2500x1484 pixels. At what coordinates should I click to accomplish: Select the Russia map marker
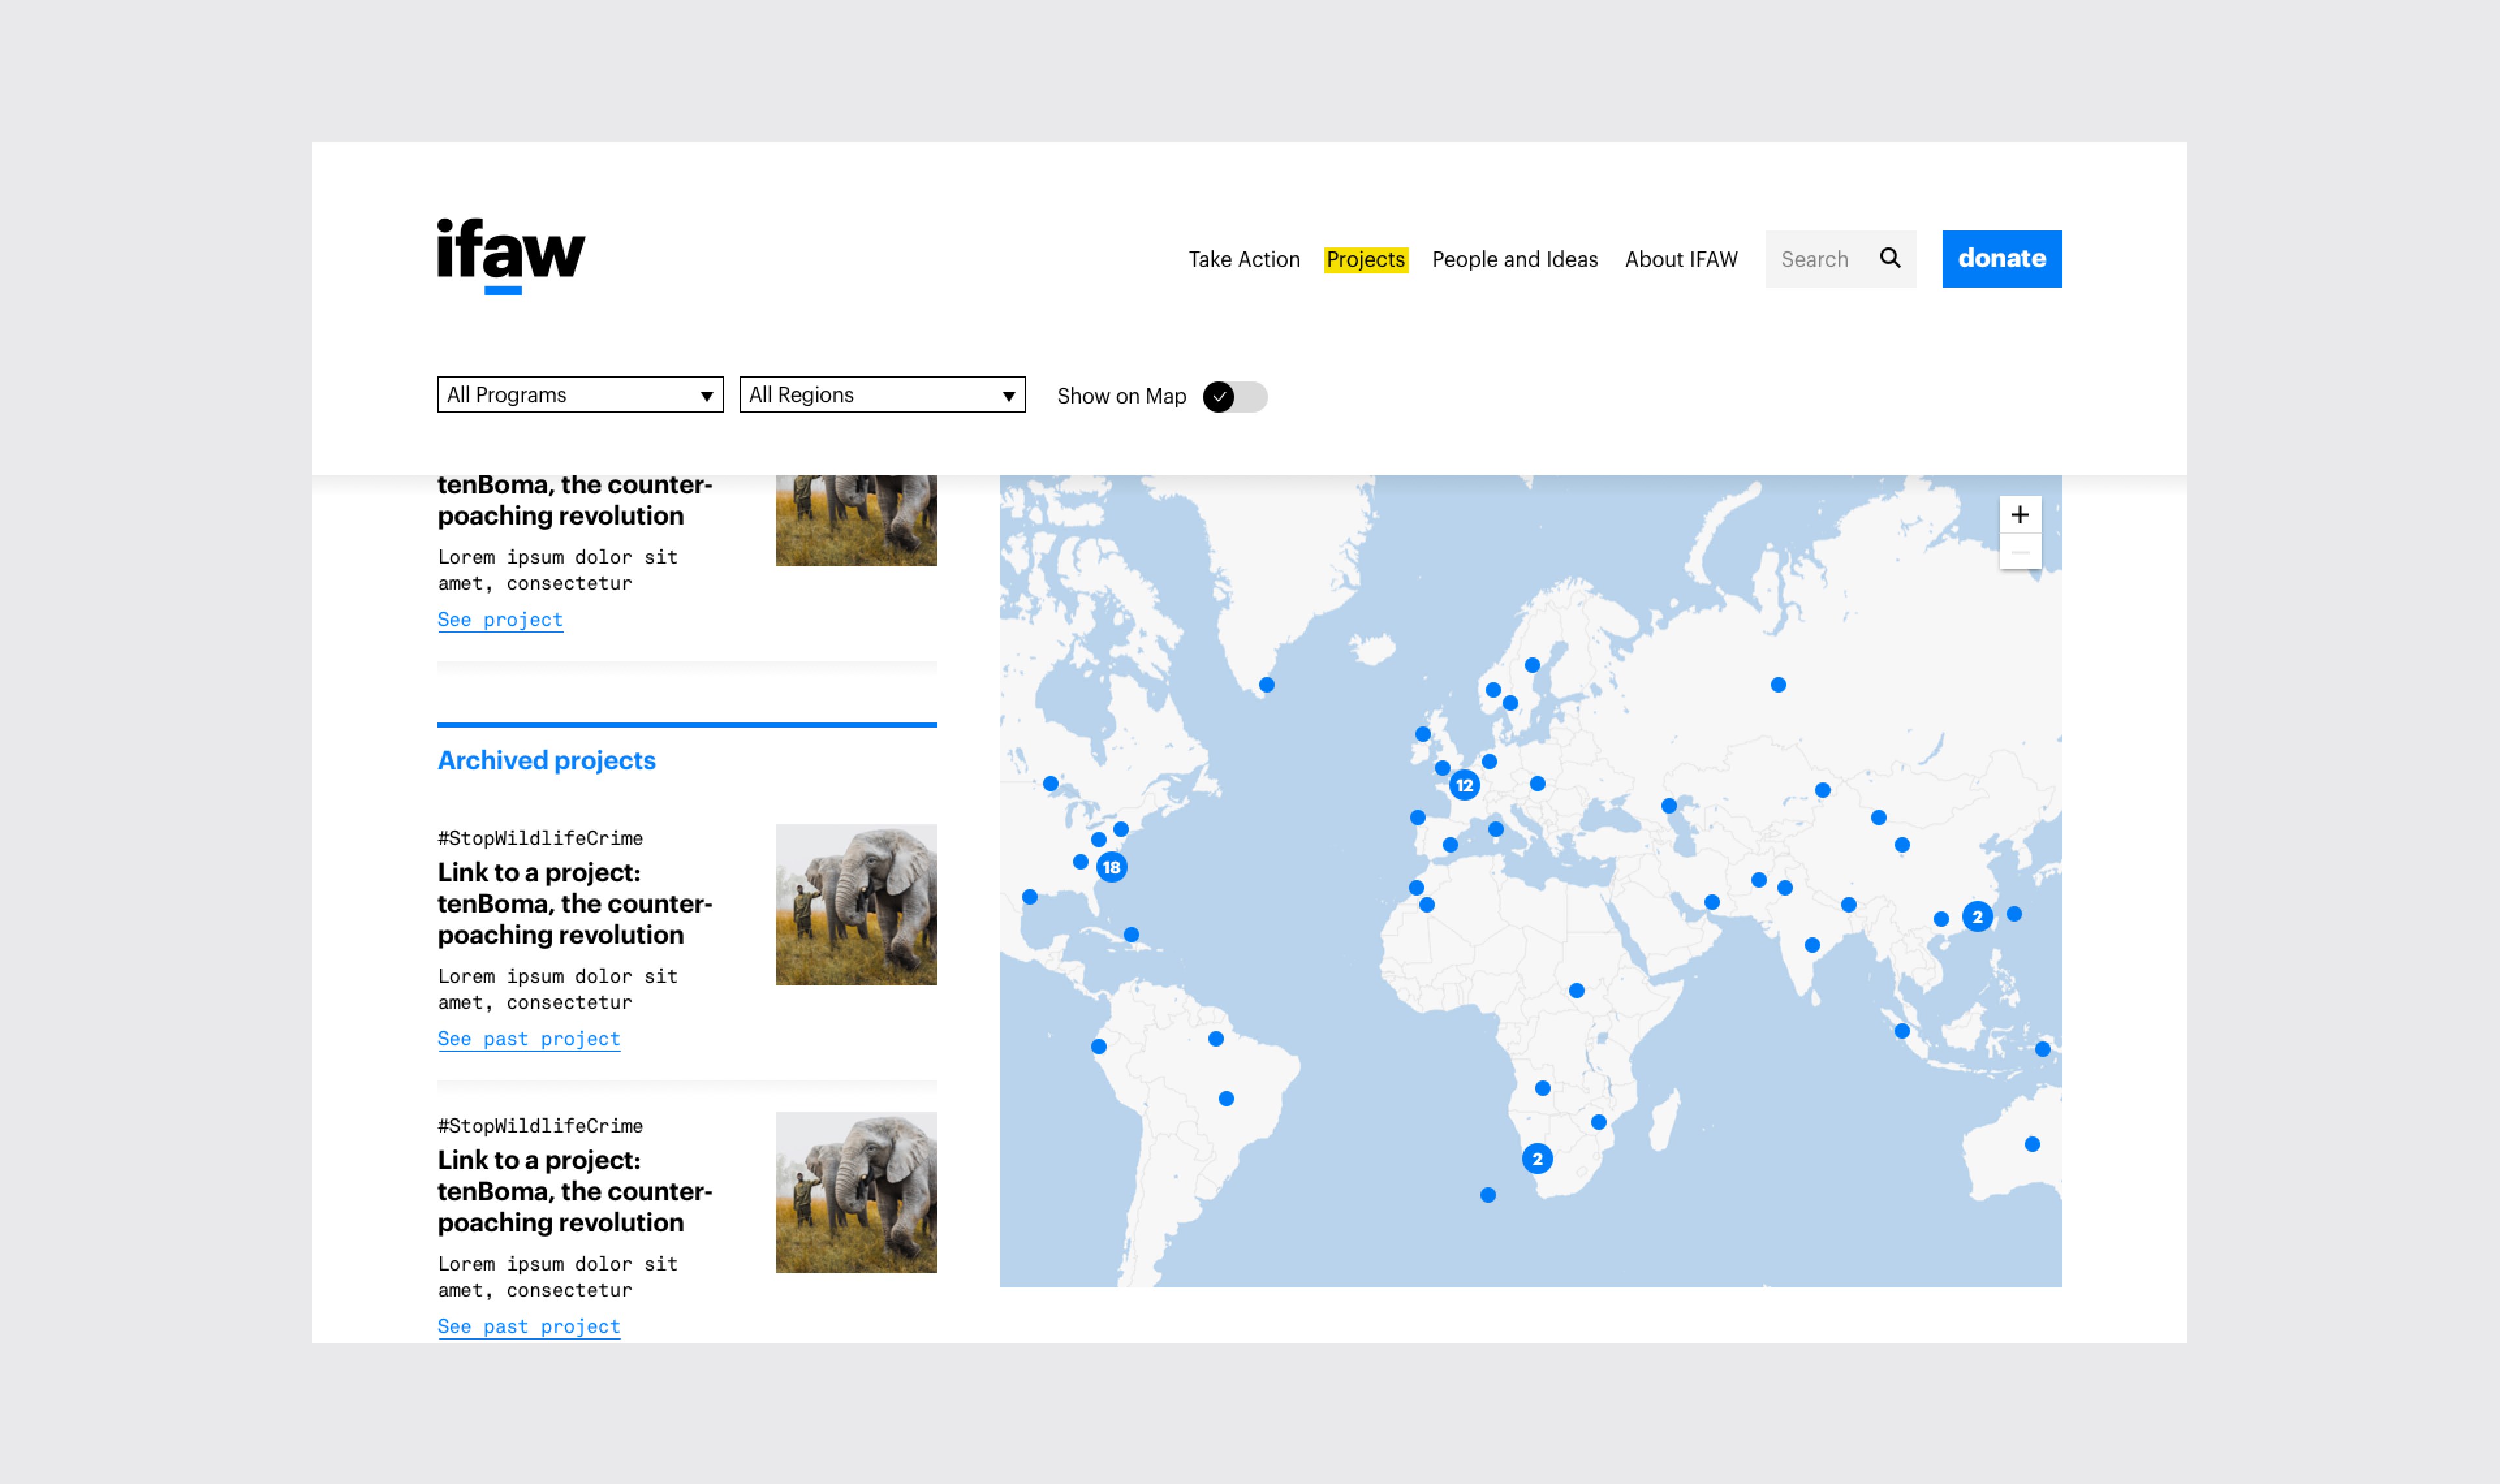[x=1778, y=685]
